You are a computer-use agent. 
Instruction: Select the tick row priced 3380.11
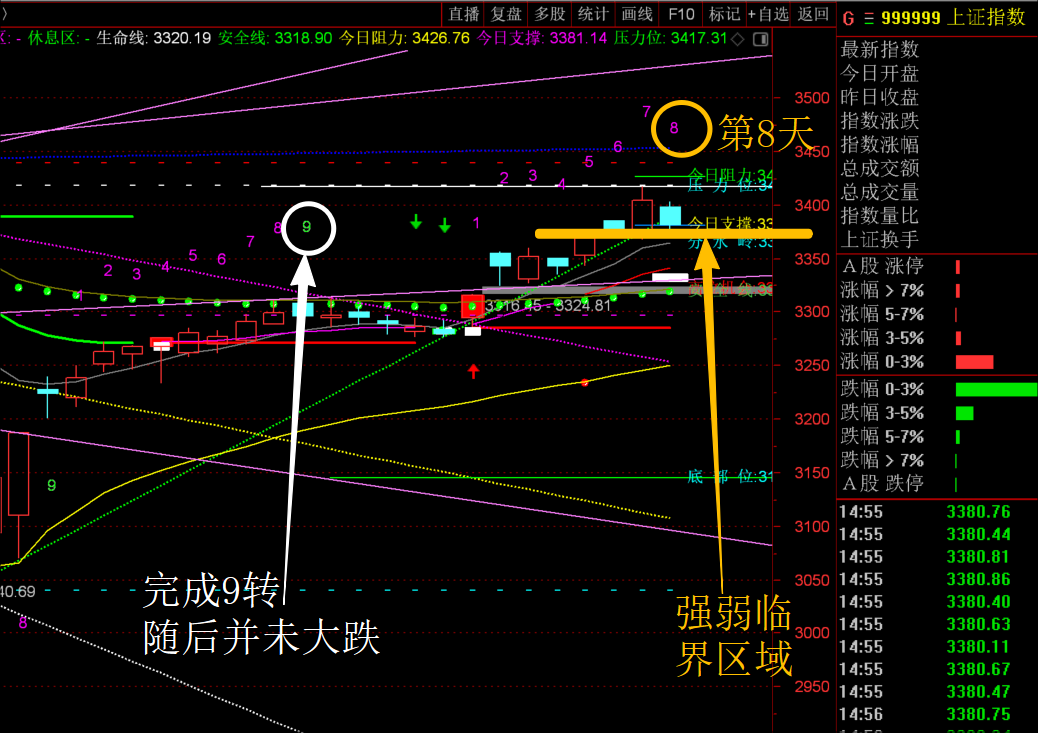pos(937,647)
